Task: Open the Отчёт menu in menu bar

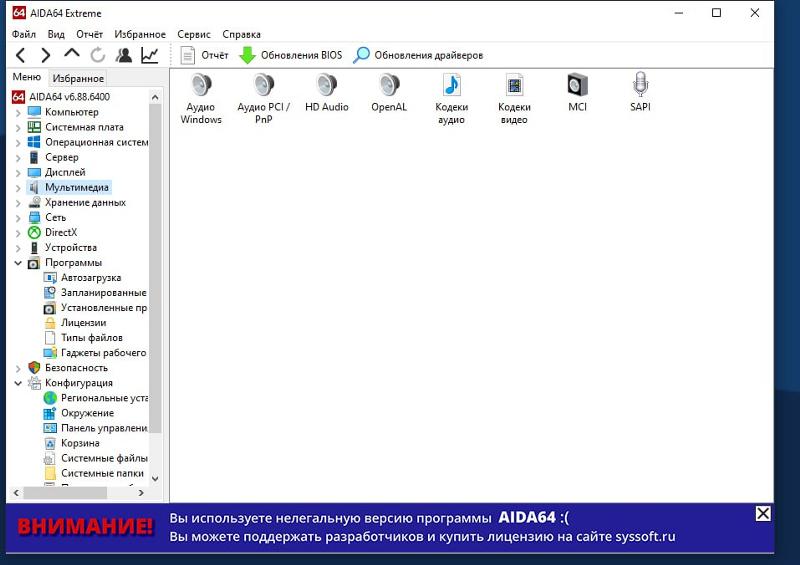Action: click(89, 34)
